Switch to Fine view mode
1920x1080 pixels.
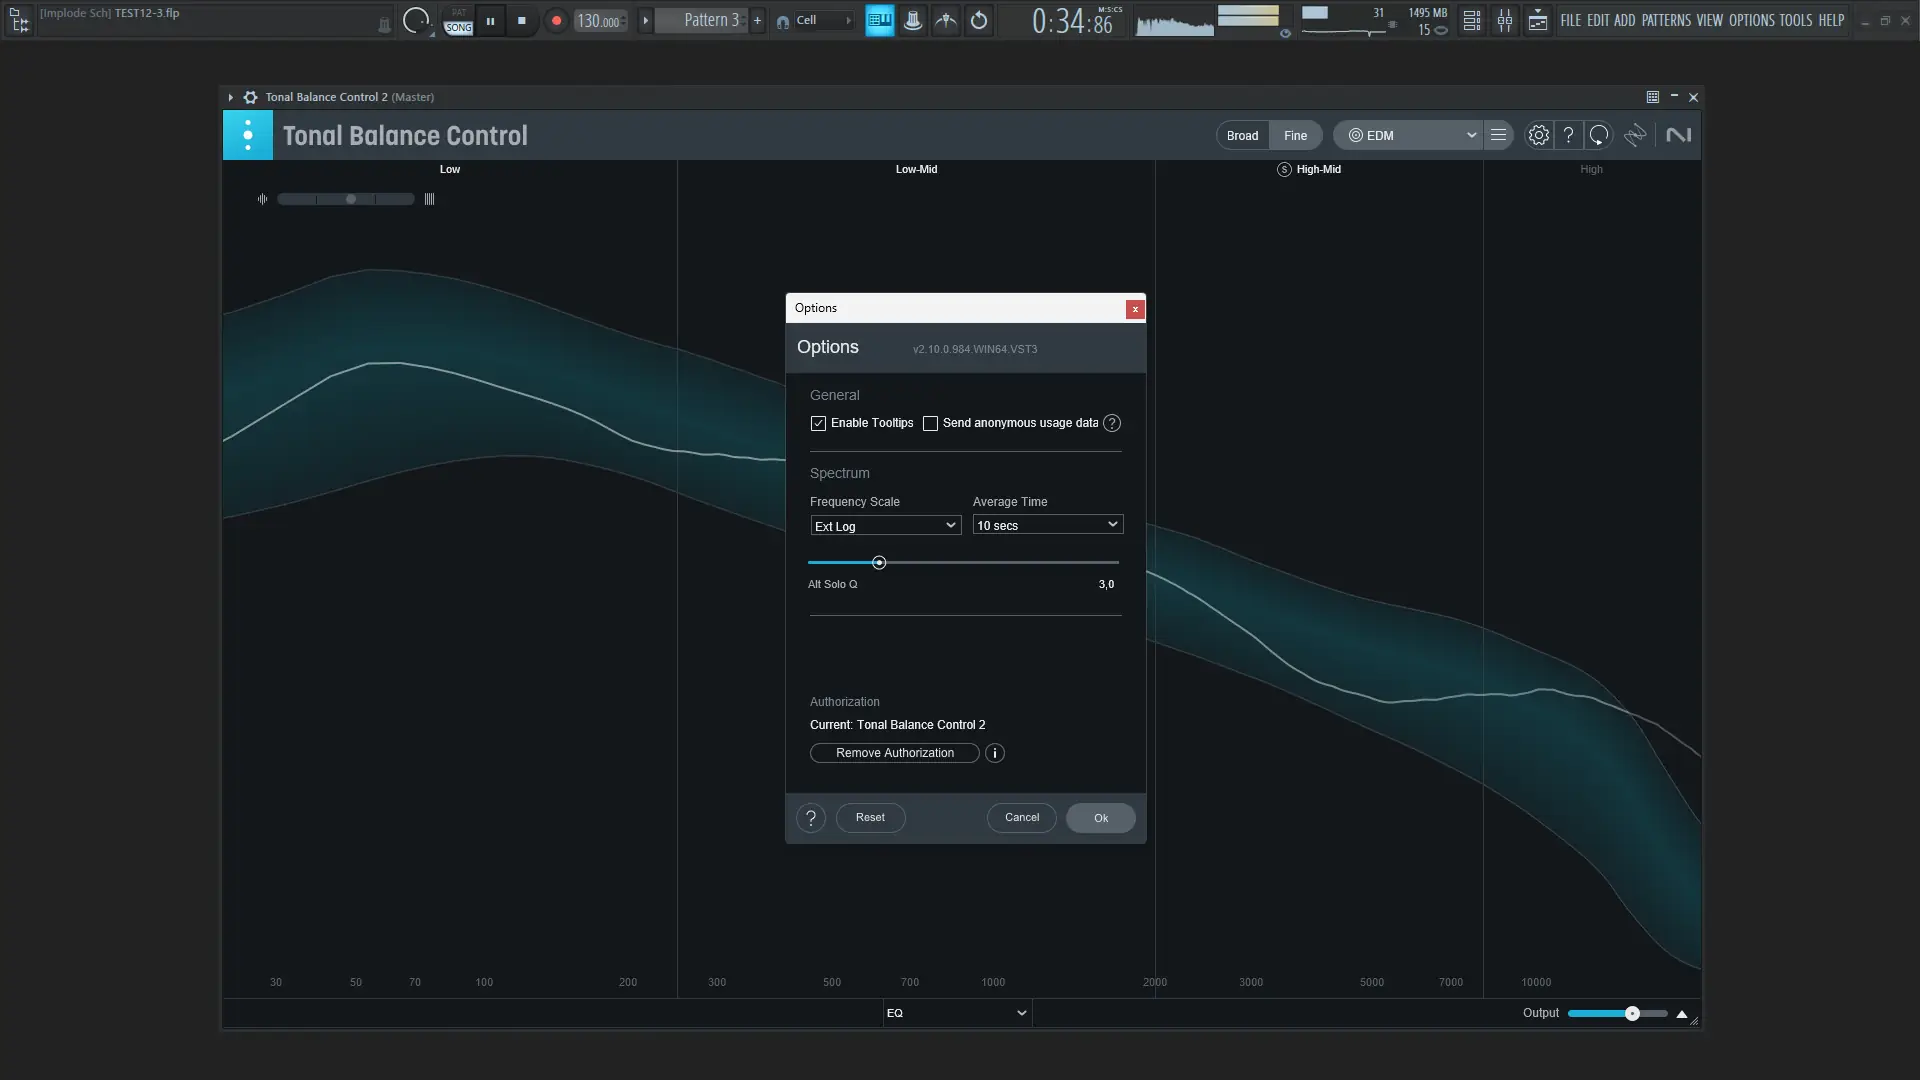(1295, 135)
